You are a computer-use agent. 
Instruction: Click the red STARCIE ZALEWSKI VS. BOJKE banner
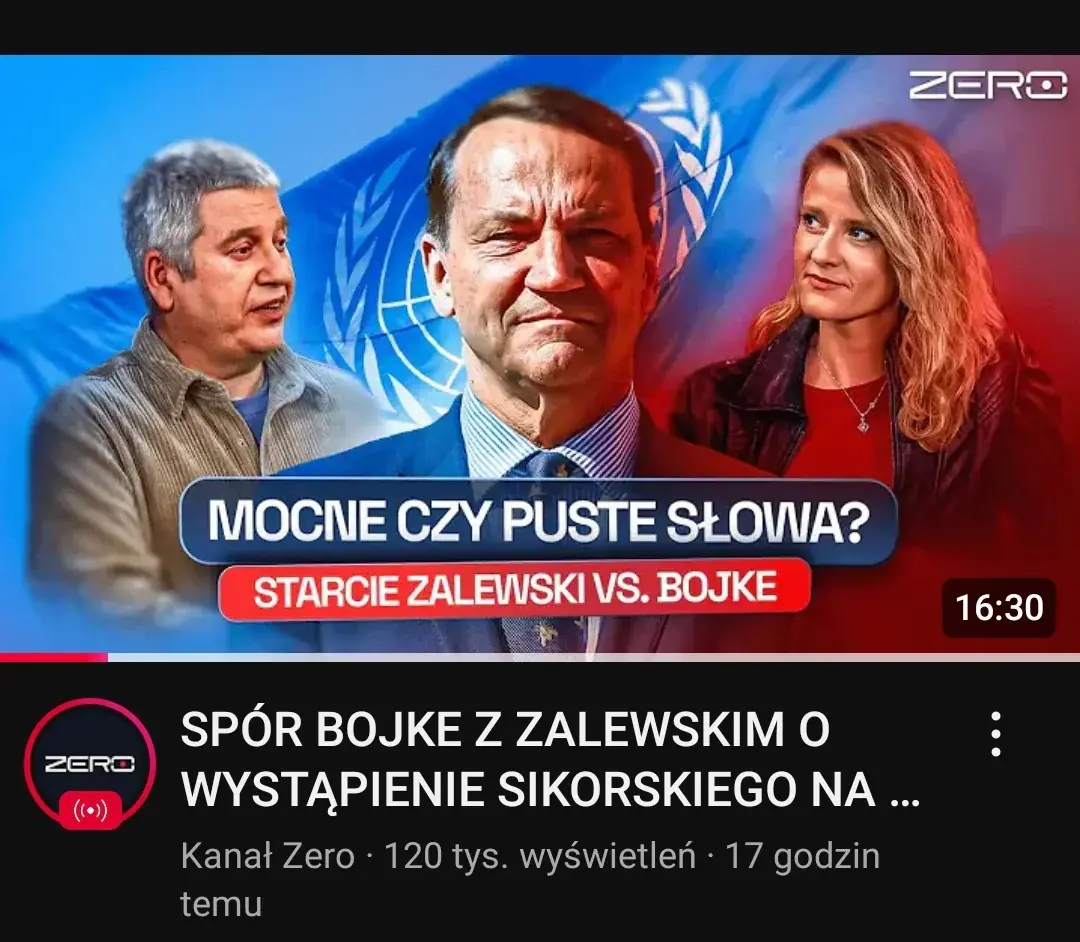515,589
